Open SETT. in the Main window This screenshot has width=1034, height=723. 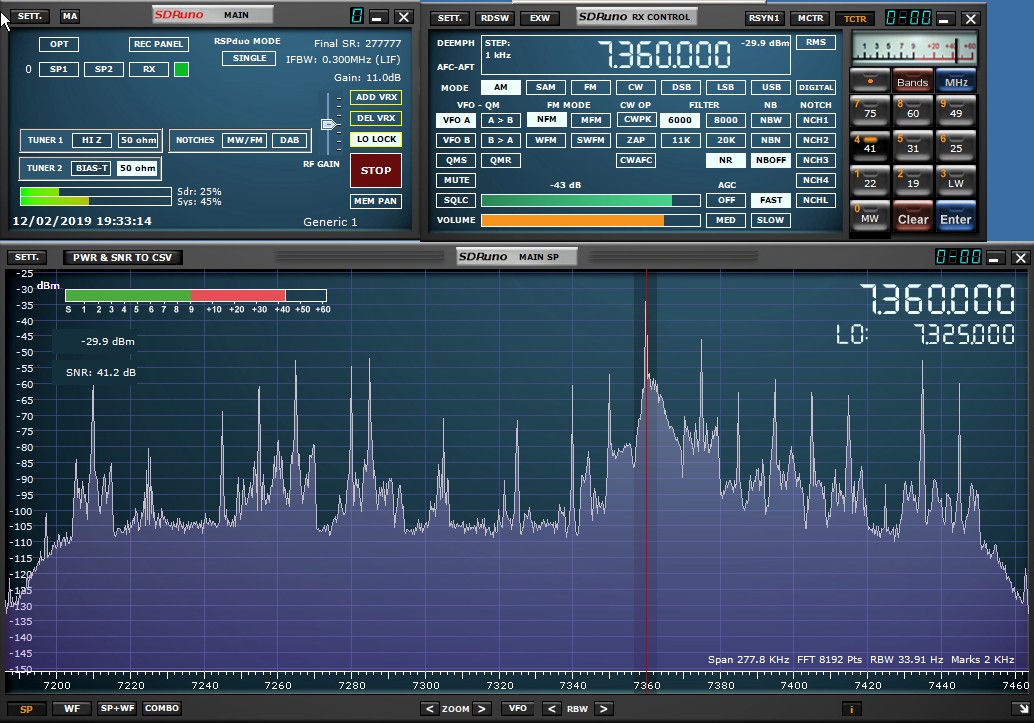pos(30,16)
